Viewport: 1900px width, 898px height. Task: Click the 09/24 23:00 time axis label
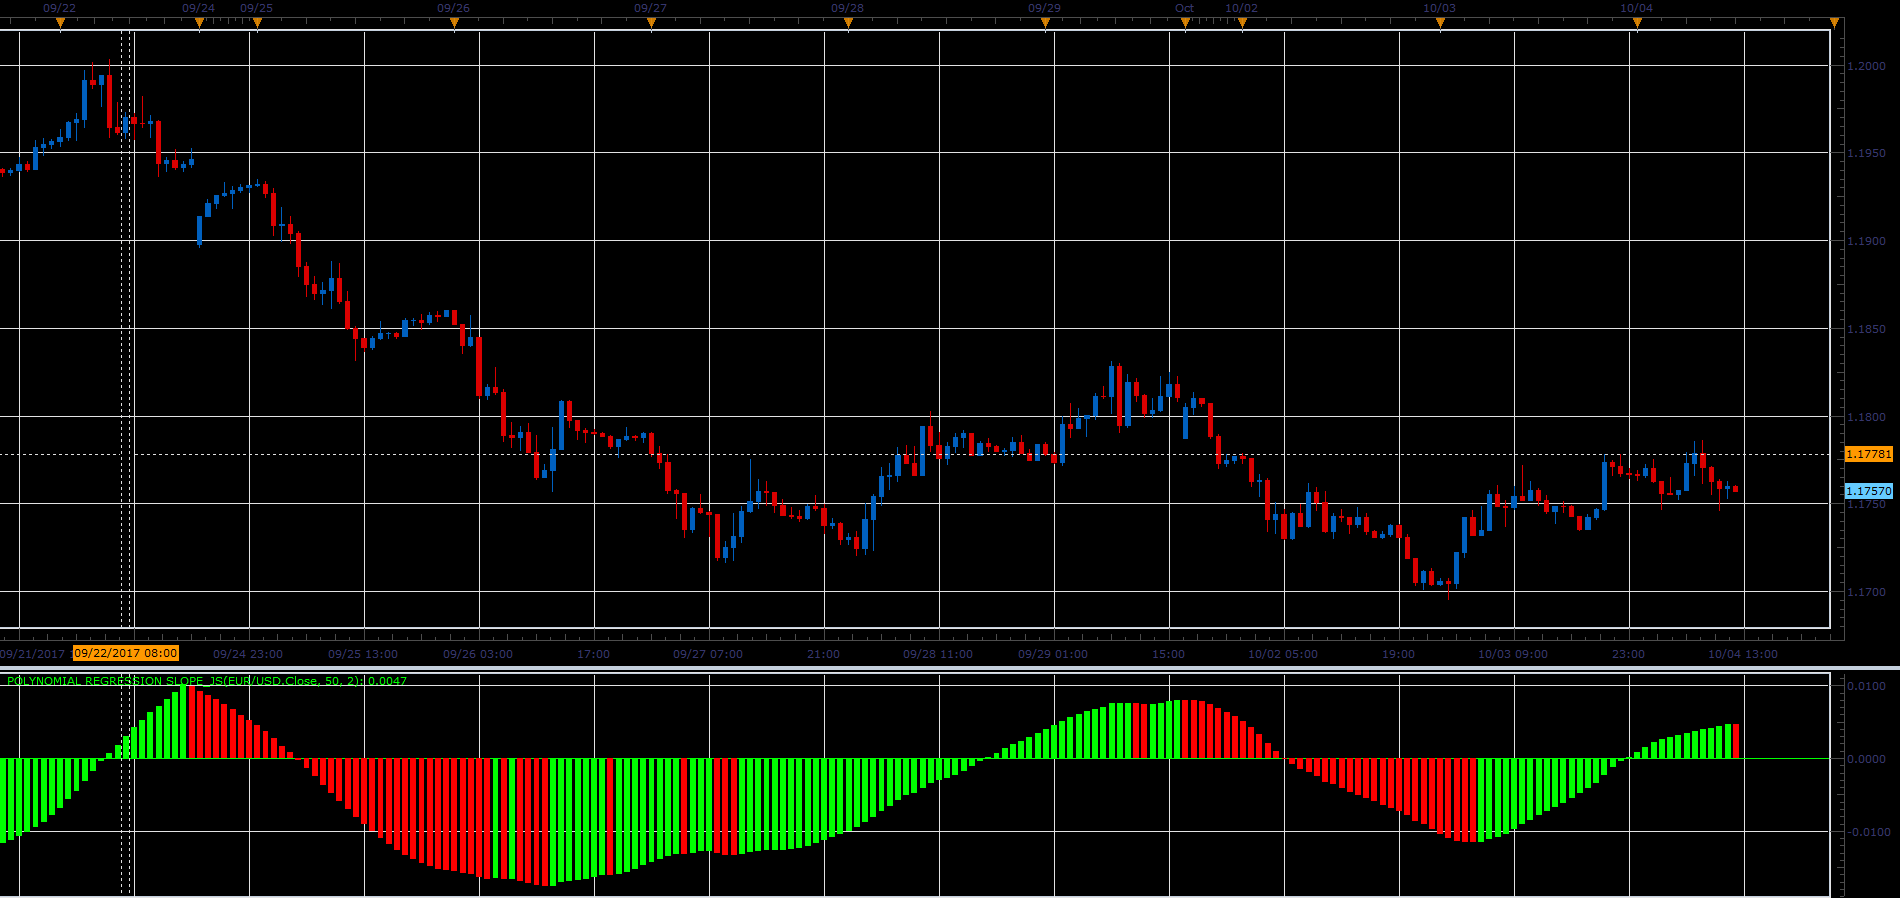248,654
